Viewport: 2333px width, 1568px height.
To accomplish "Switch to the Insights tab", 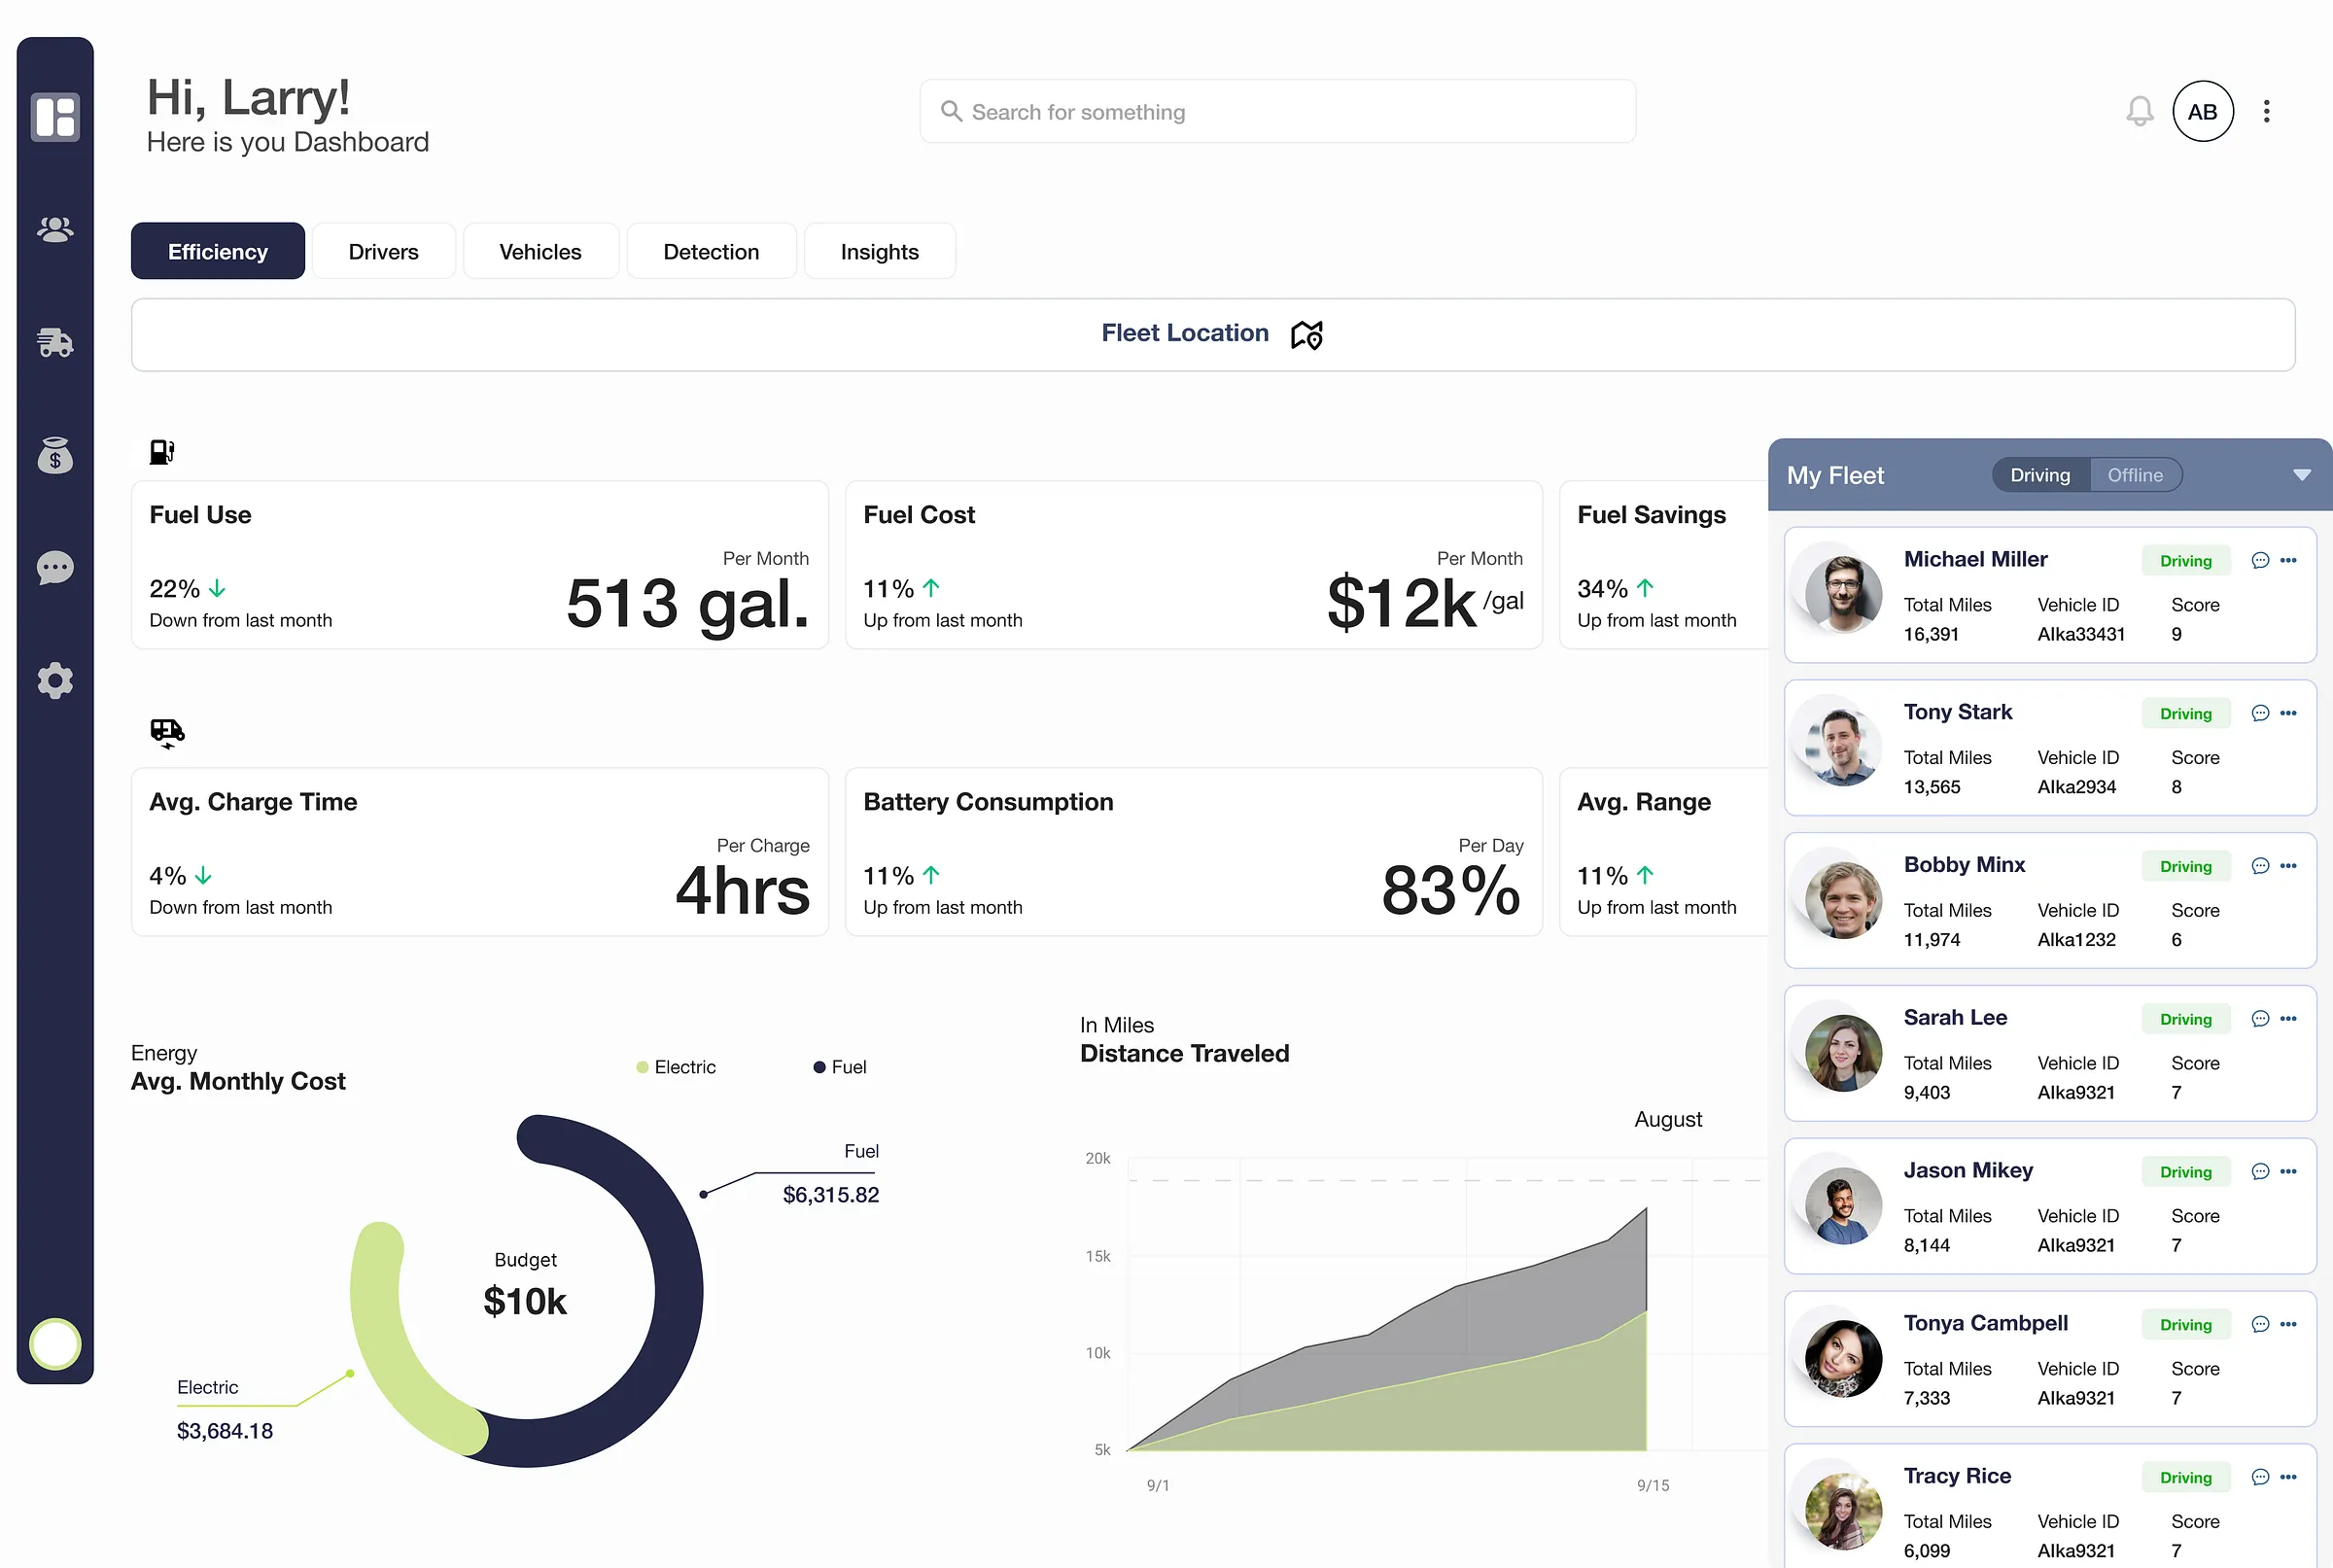I will tap(879, 252).
